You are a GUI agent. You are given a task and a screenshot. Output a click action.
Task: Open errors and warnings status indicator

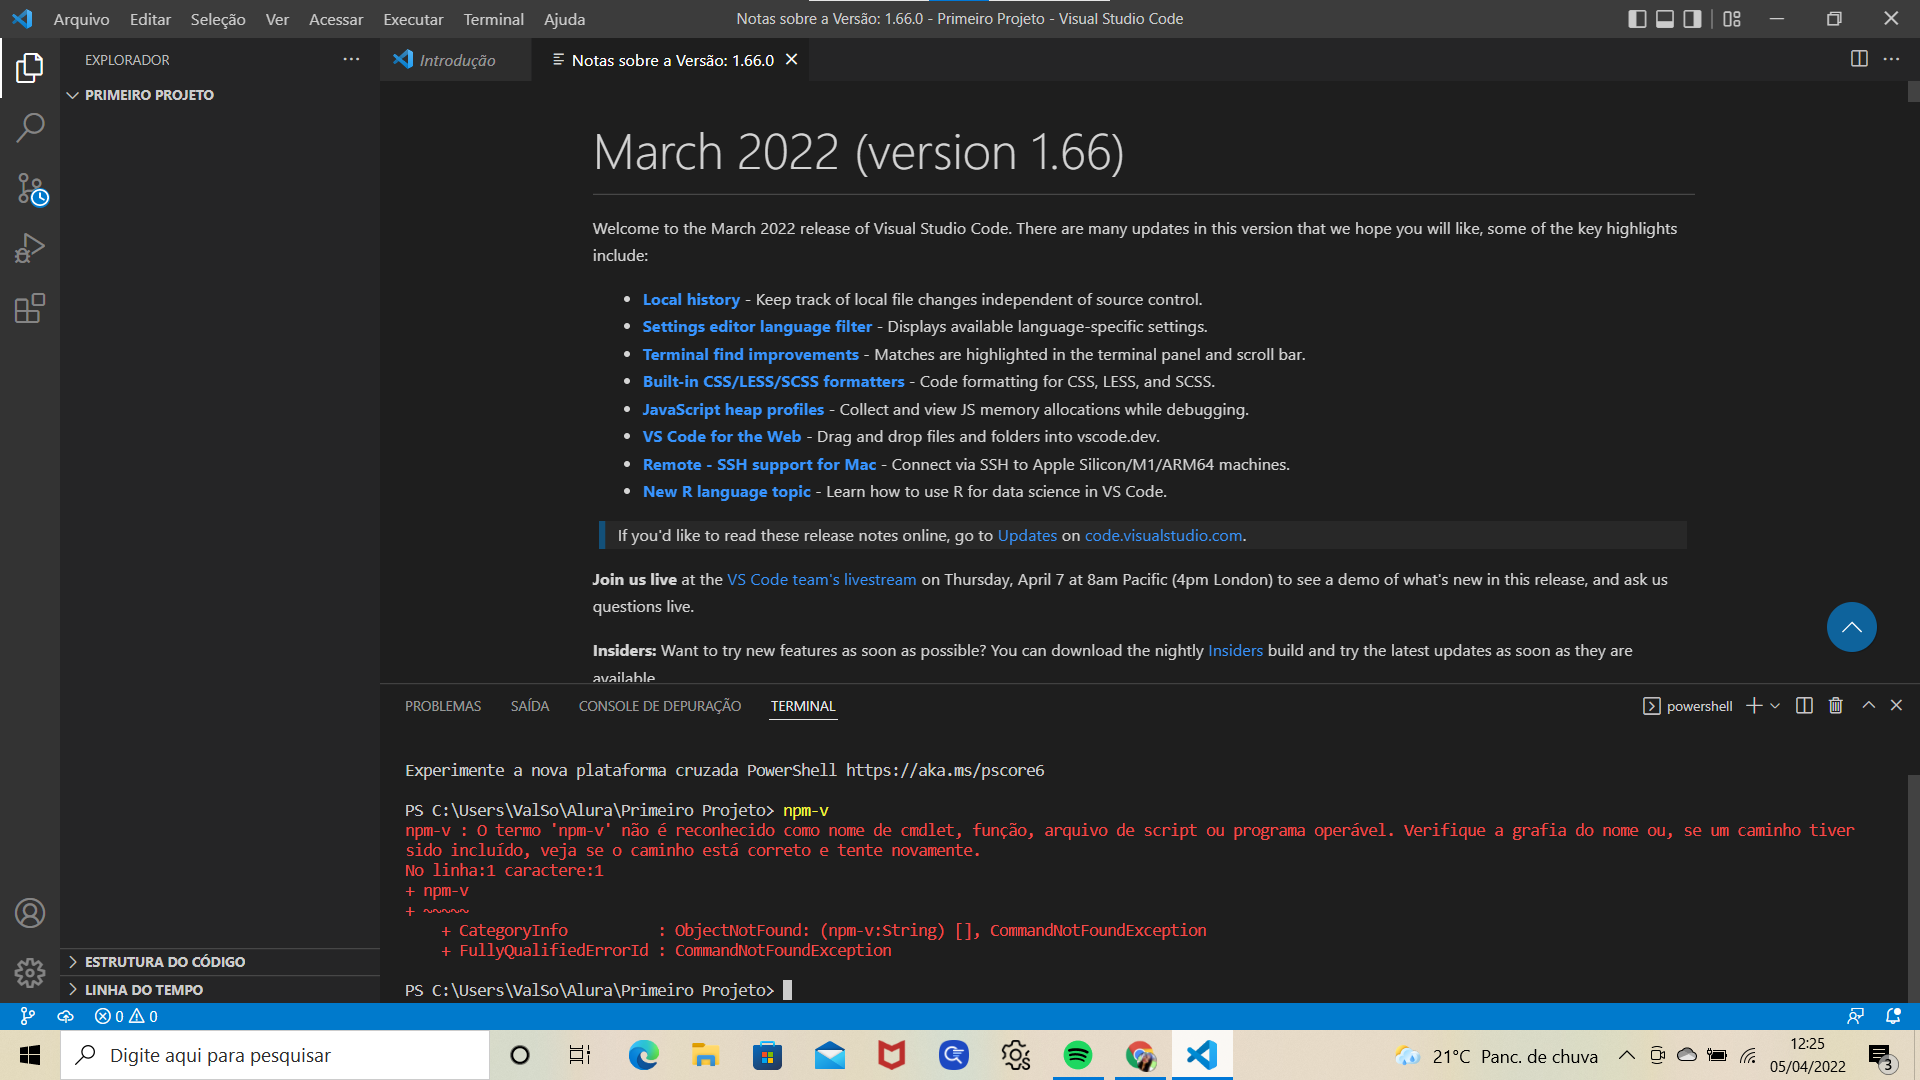pos(126,1016)
